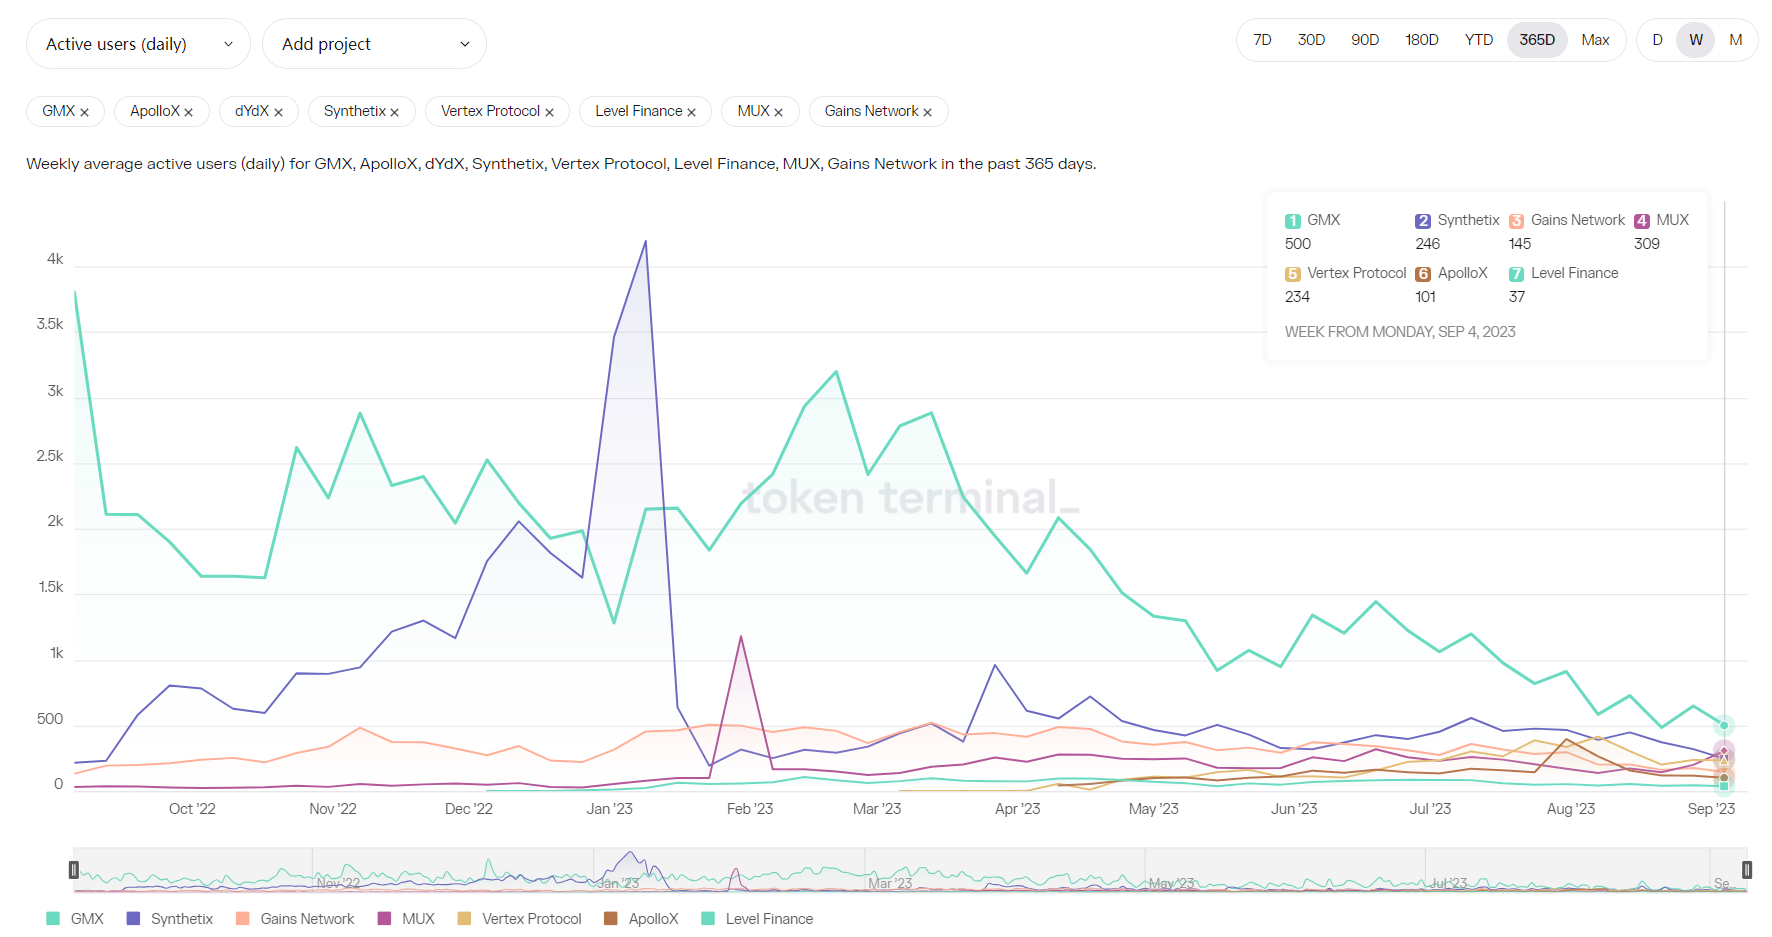
Task: Expand the Add project dropdown
Action: pos(374,44)
